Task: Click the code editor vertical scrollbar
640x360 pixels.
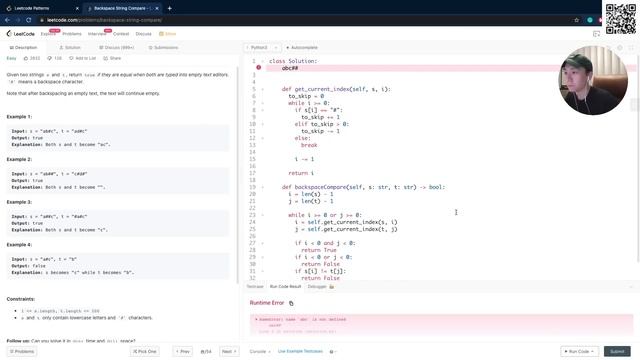Action: 638,159
